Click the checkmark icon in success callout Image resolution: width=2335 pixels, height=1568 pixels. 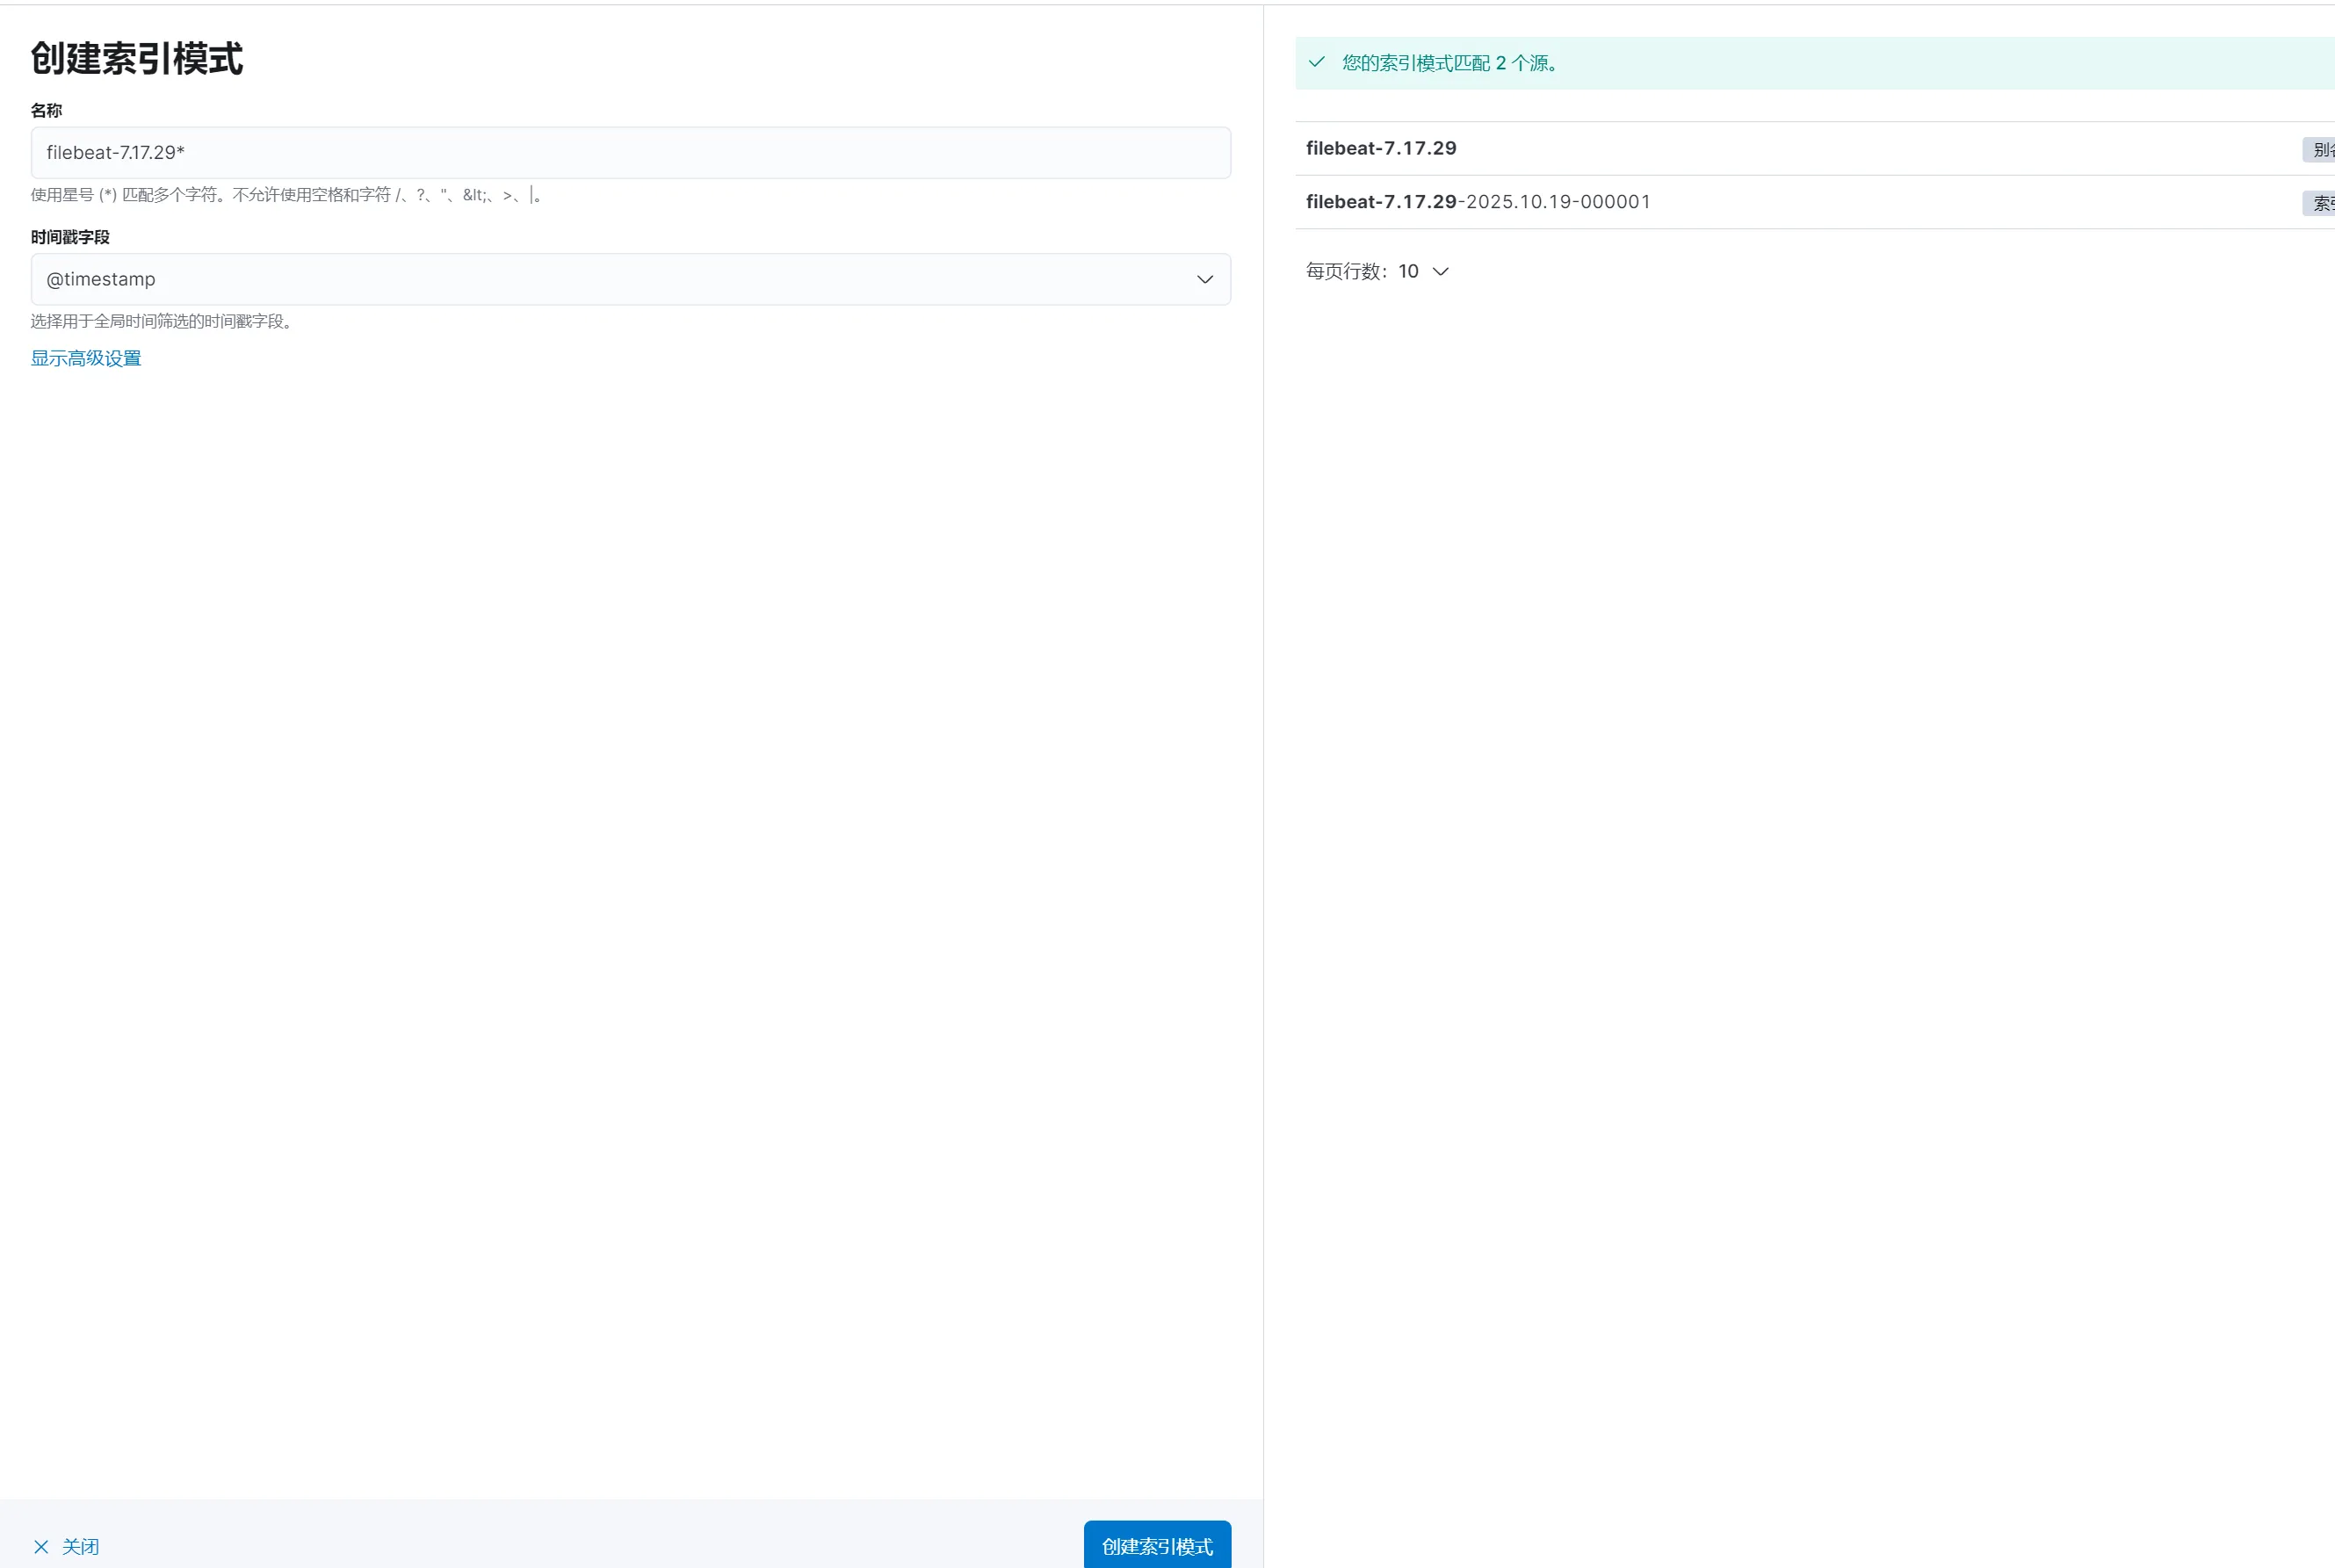click(x=1317, y=62)
